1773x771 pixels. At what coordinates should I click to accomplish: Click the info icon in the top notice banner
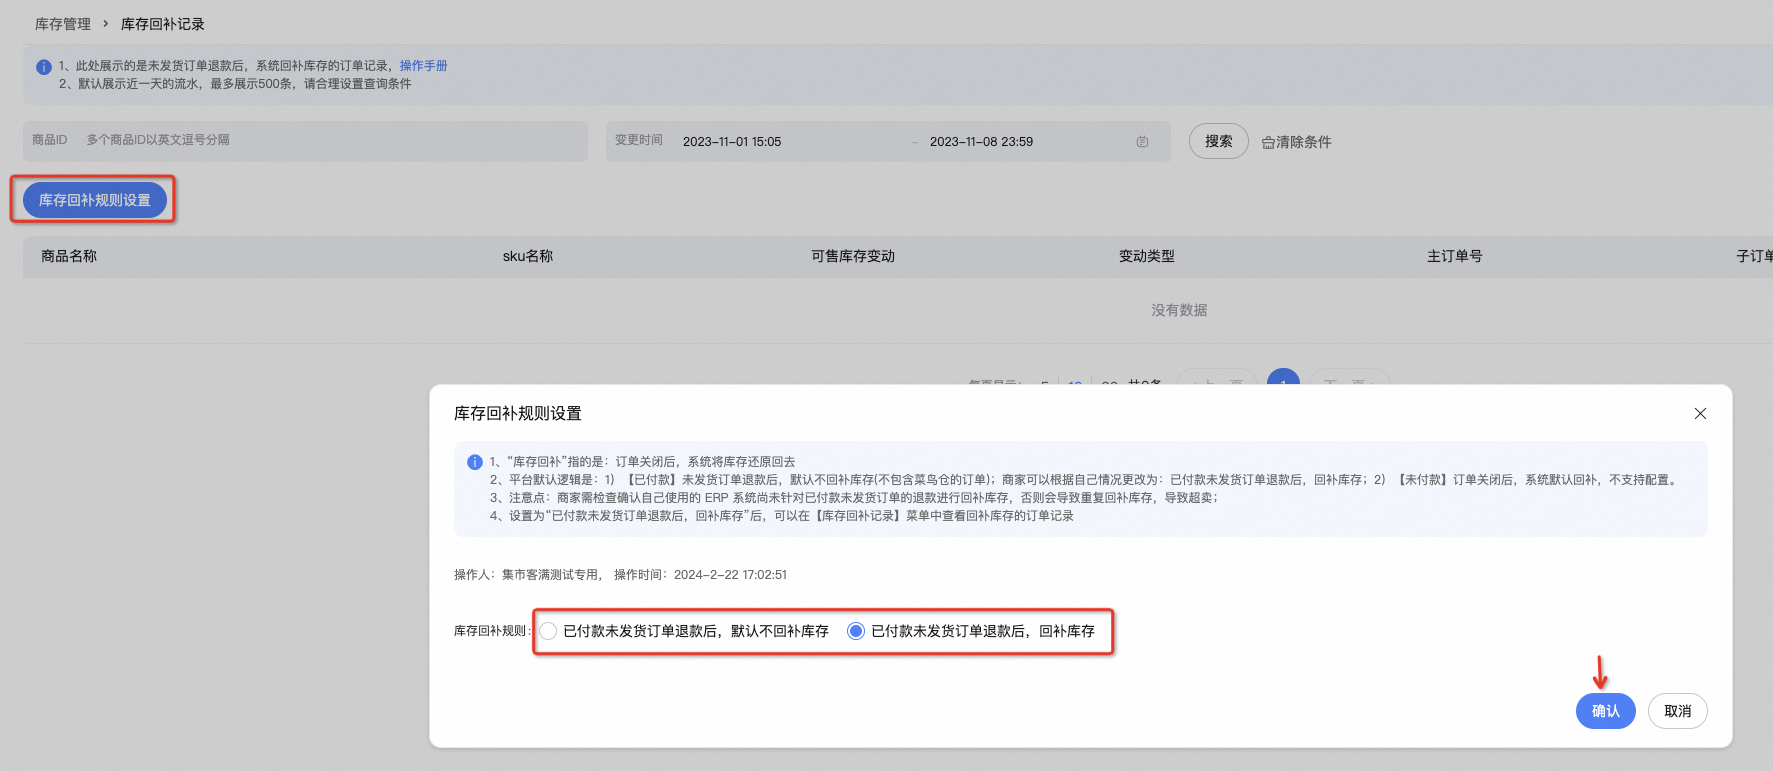click(x=44, y=67)
